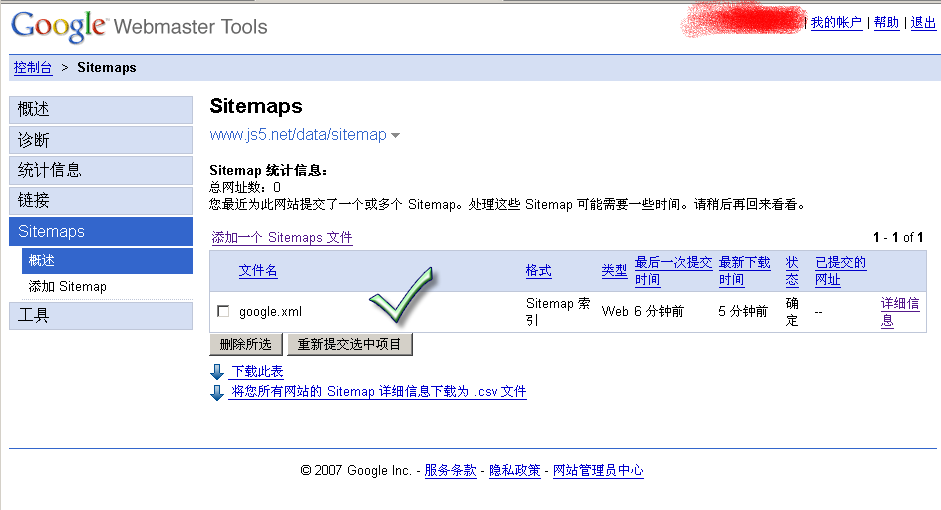Sort by 状态 column header

tap(792, 271)
